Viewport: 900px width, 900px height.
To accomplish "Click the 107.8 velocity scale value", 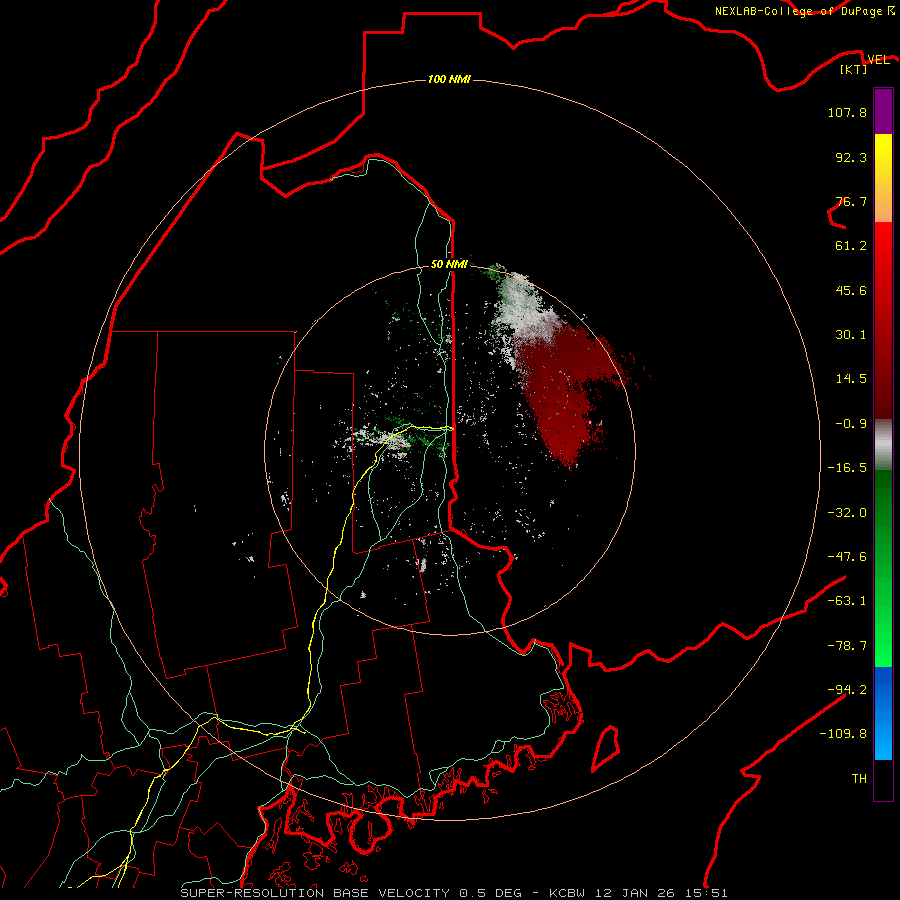I will coord(847,112).
